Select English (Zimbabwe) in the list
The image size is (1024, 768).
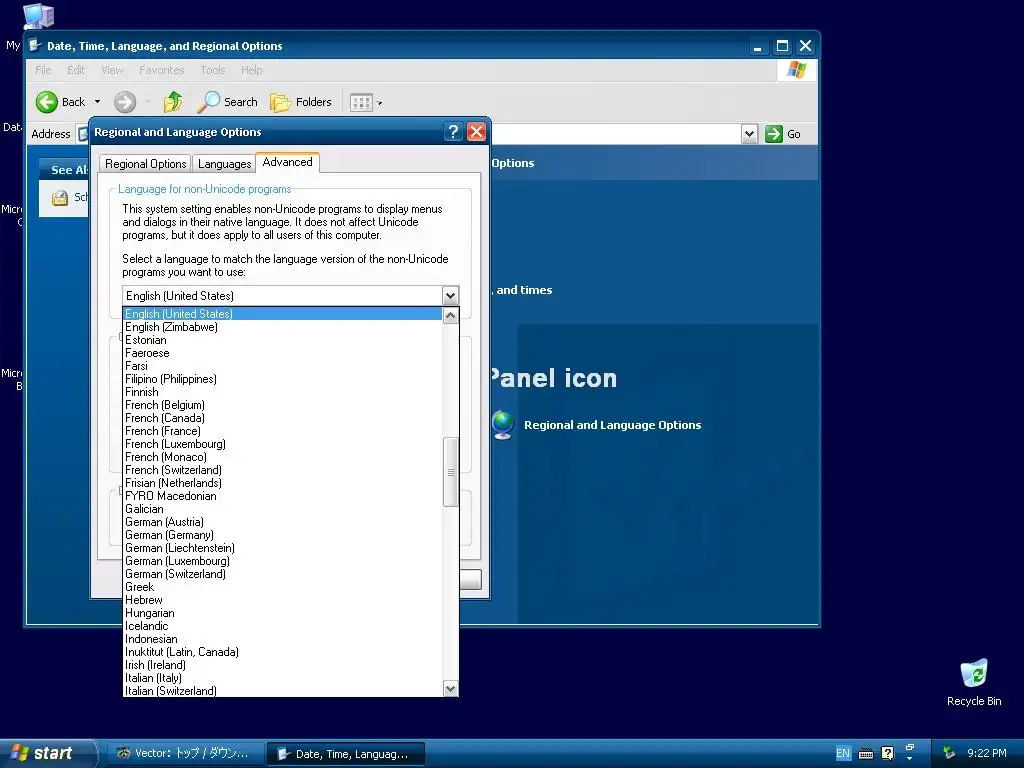coord(283,327)
